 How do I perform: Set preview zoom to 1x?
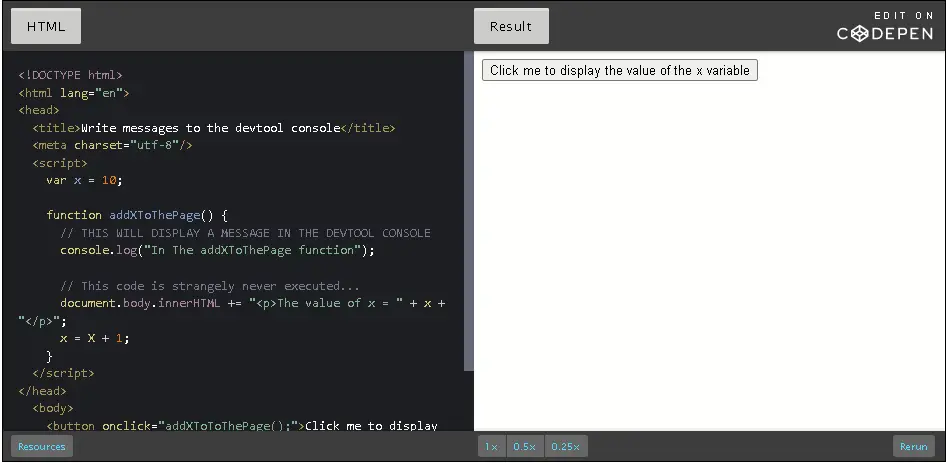click(492, 447)
